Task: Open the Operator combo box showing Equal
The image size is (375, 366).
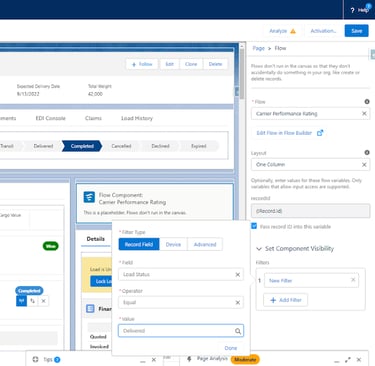Action: click(181, 303)
